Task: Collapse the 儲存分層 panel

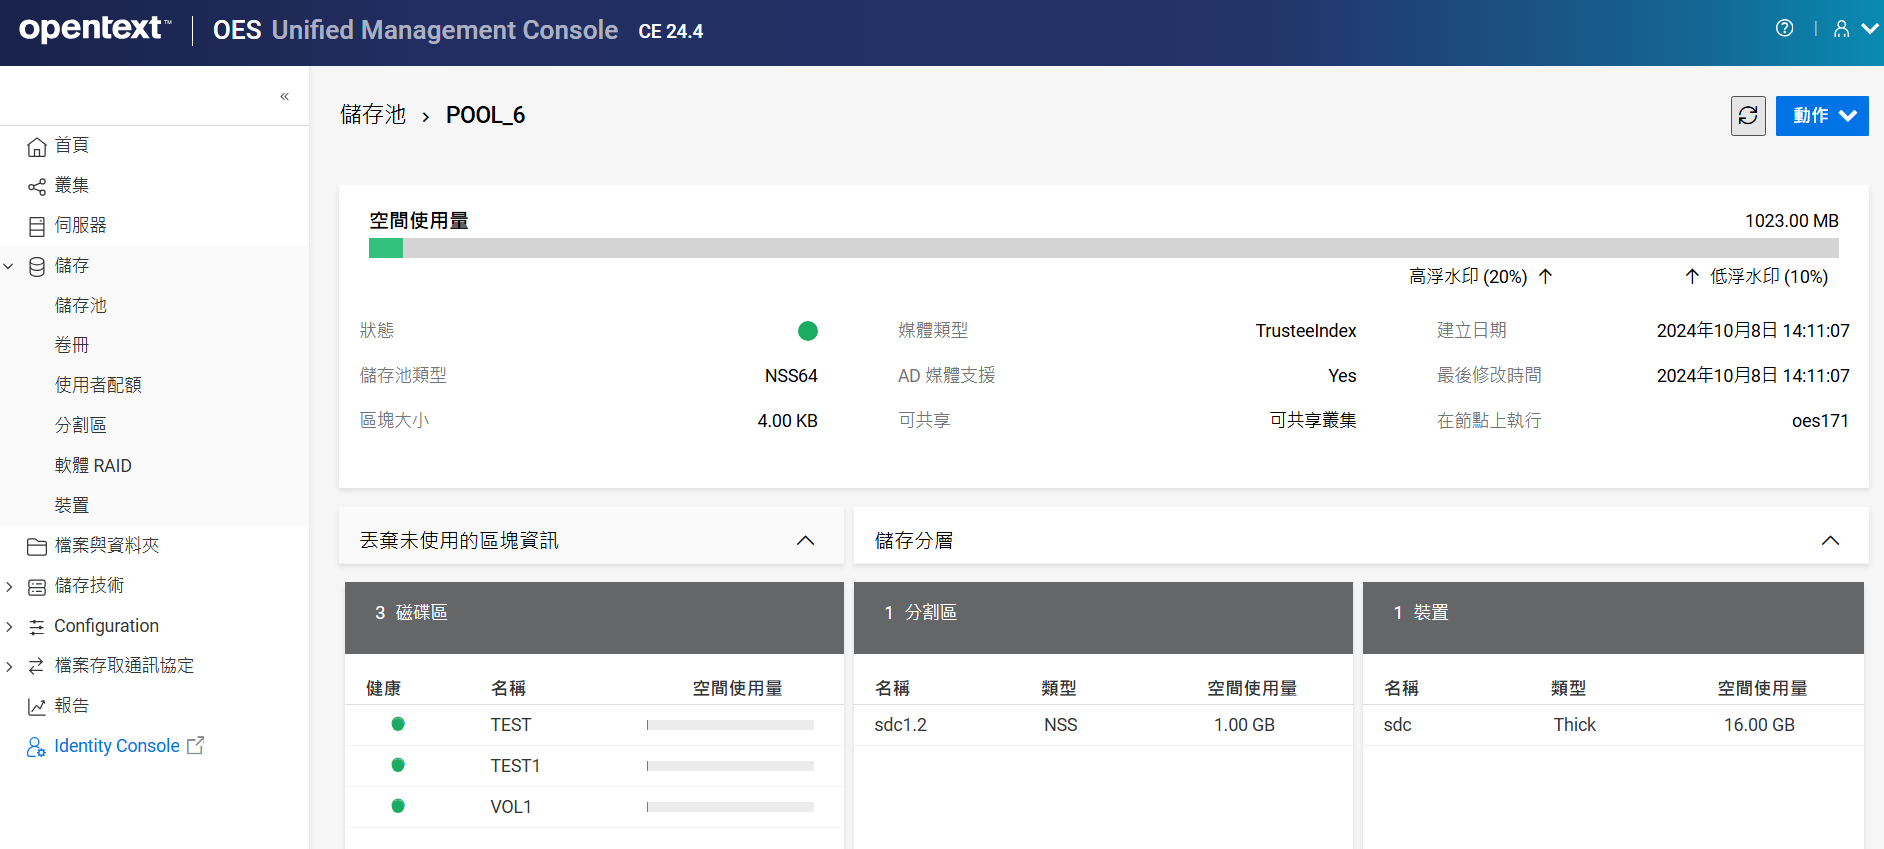Action: click(1829, 541)
